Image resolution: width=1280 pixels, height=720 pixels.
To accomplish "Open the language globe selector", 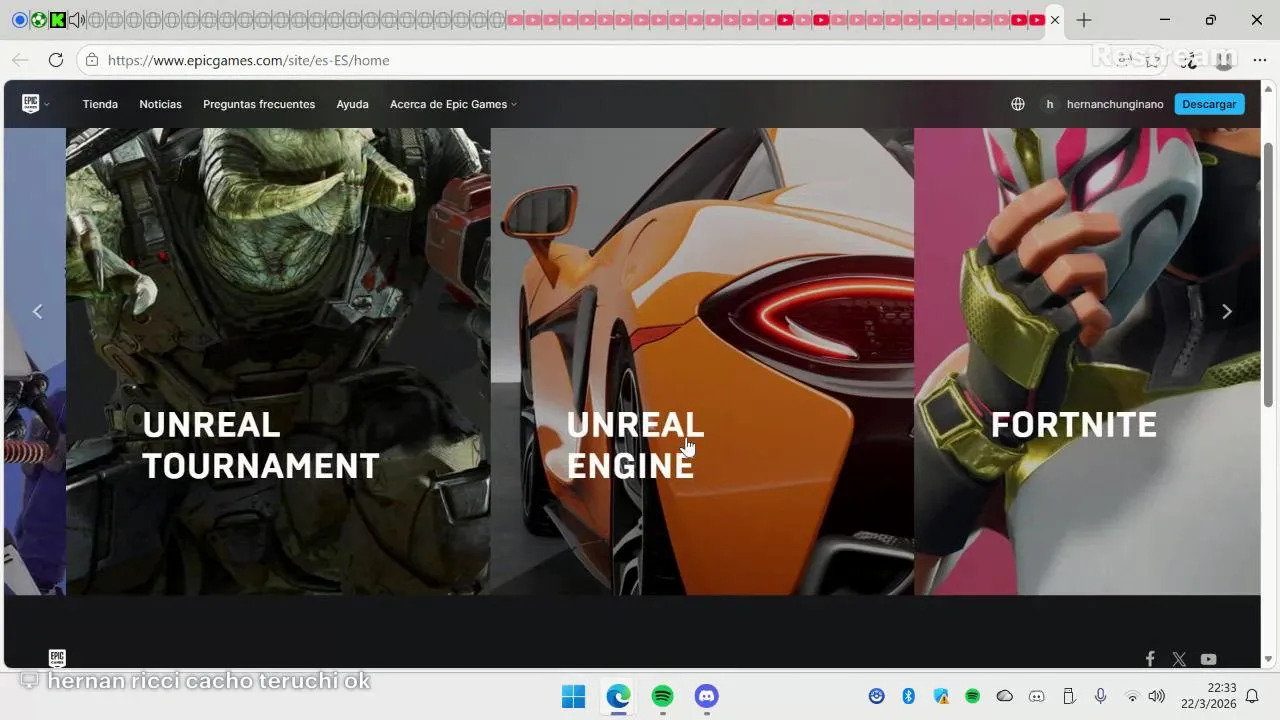I will pos(1018,104).
